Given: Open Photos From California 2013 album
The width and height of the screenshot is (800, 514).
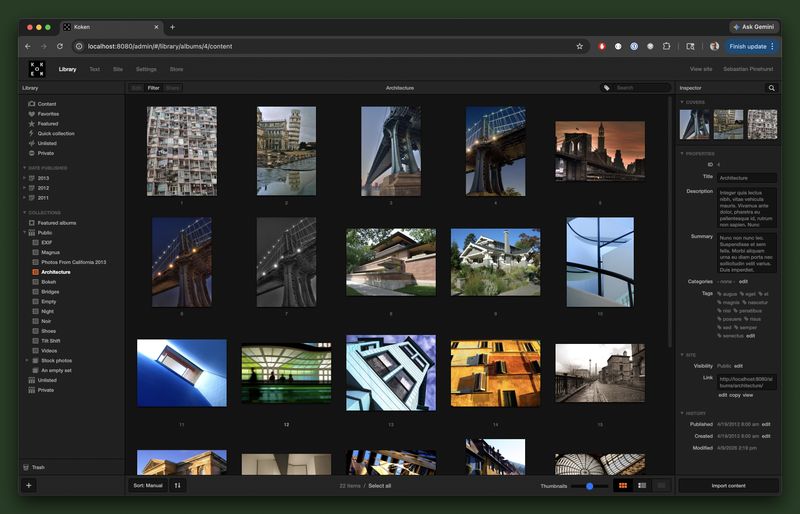Looking at the screenshot, I should pos(73,262).
